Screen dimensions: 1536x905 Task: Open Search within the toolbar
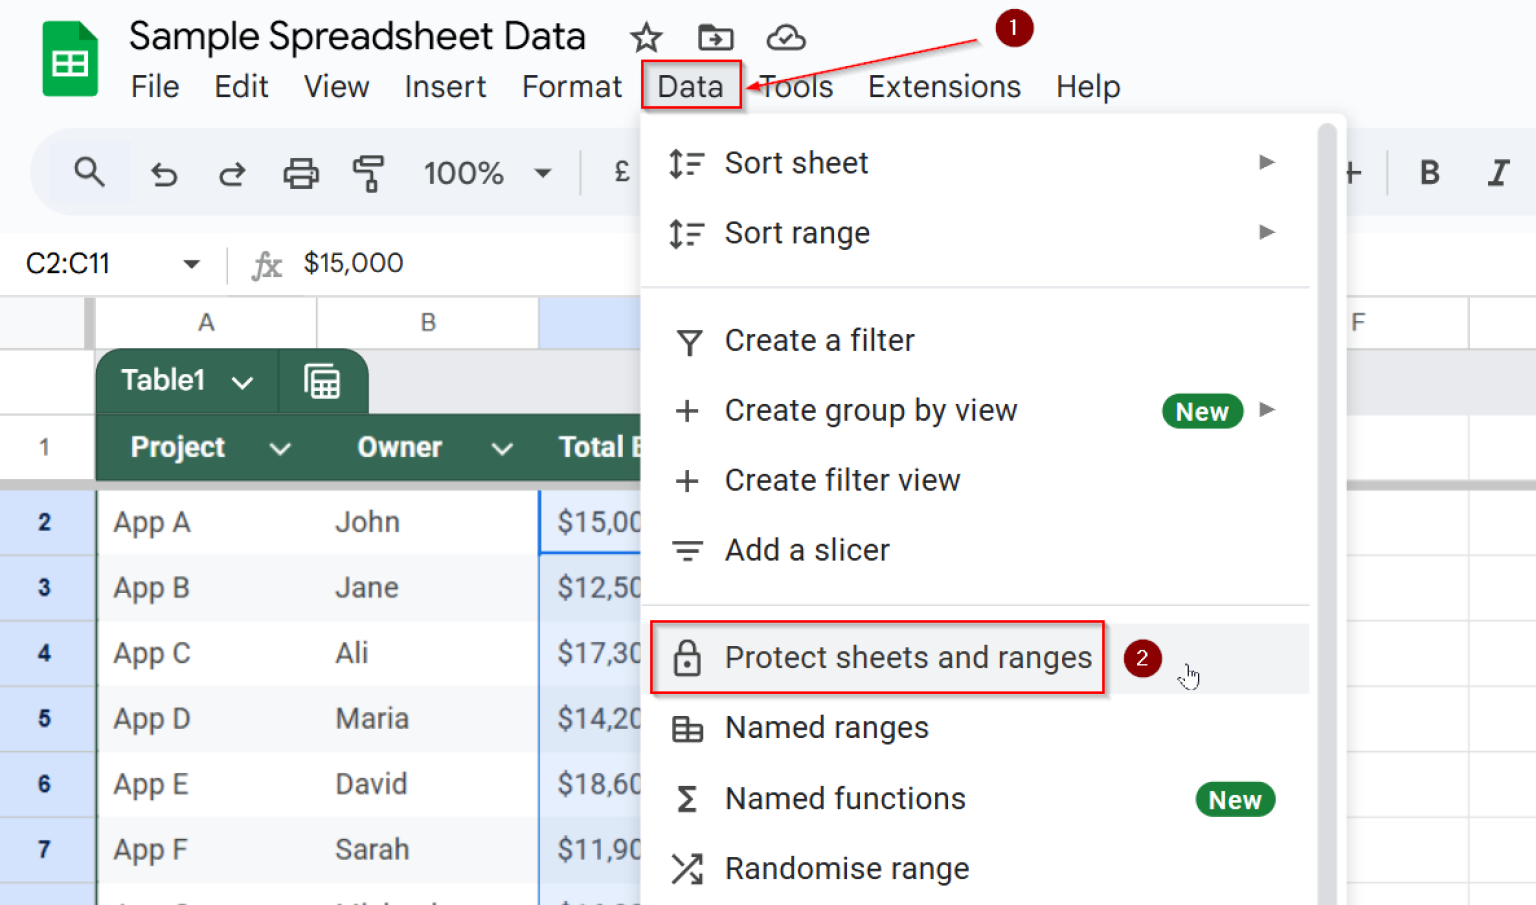click(89, 172)
